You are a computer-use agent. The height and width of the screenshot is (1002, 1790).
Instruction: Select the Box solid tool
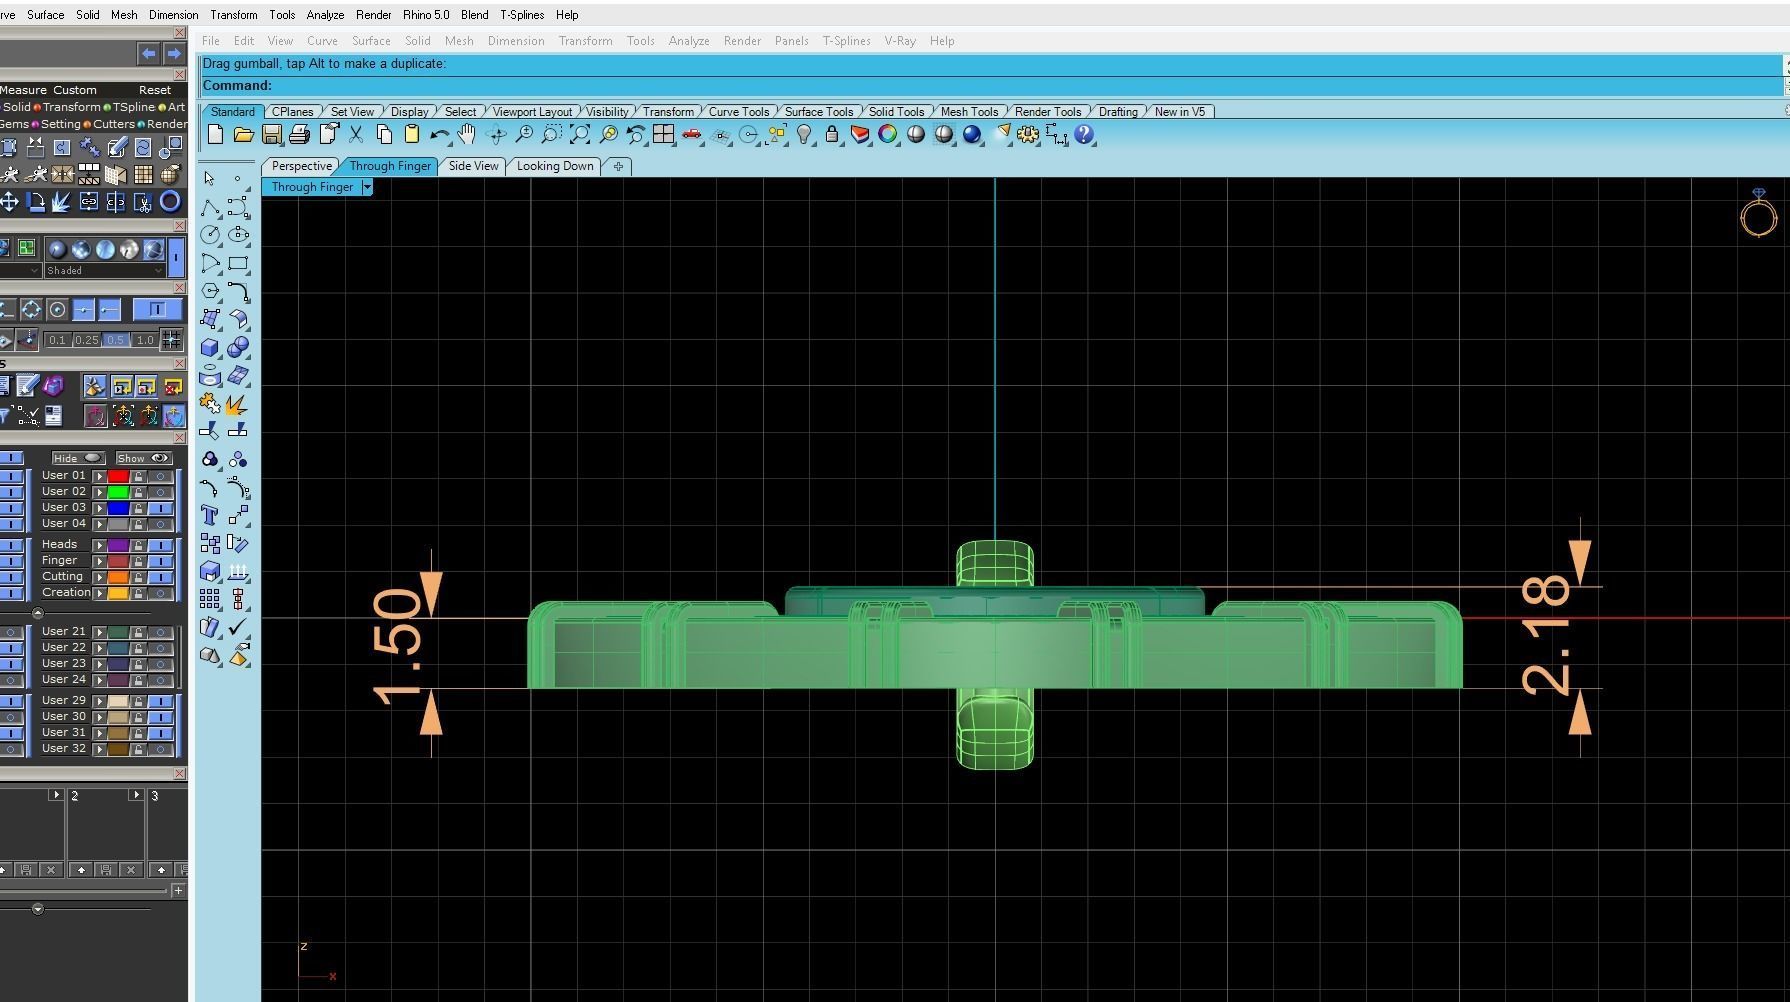point(210,348)
